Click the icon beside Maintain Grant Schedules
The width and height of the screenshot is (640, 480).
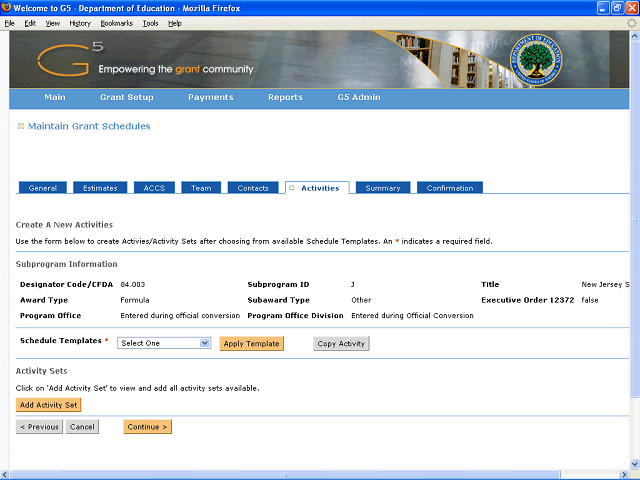[x=21, y=126]
